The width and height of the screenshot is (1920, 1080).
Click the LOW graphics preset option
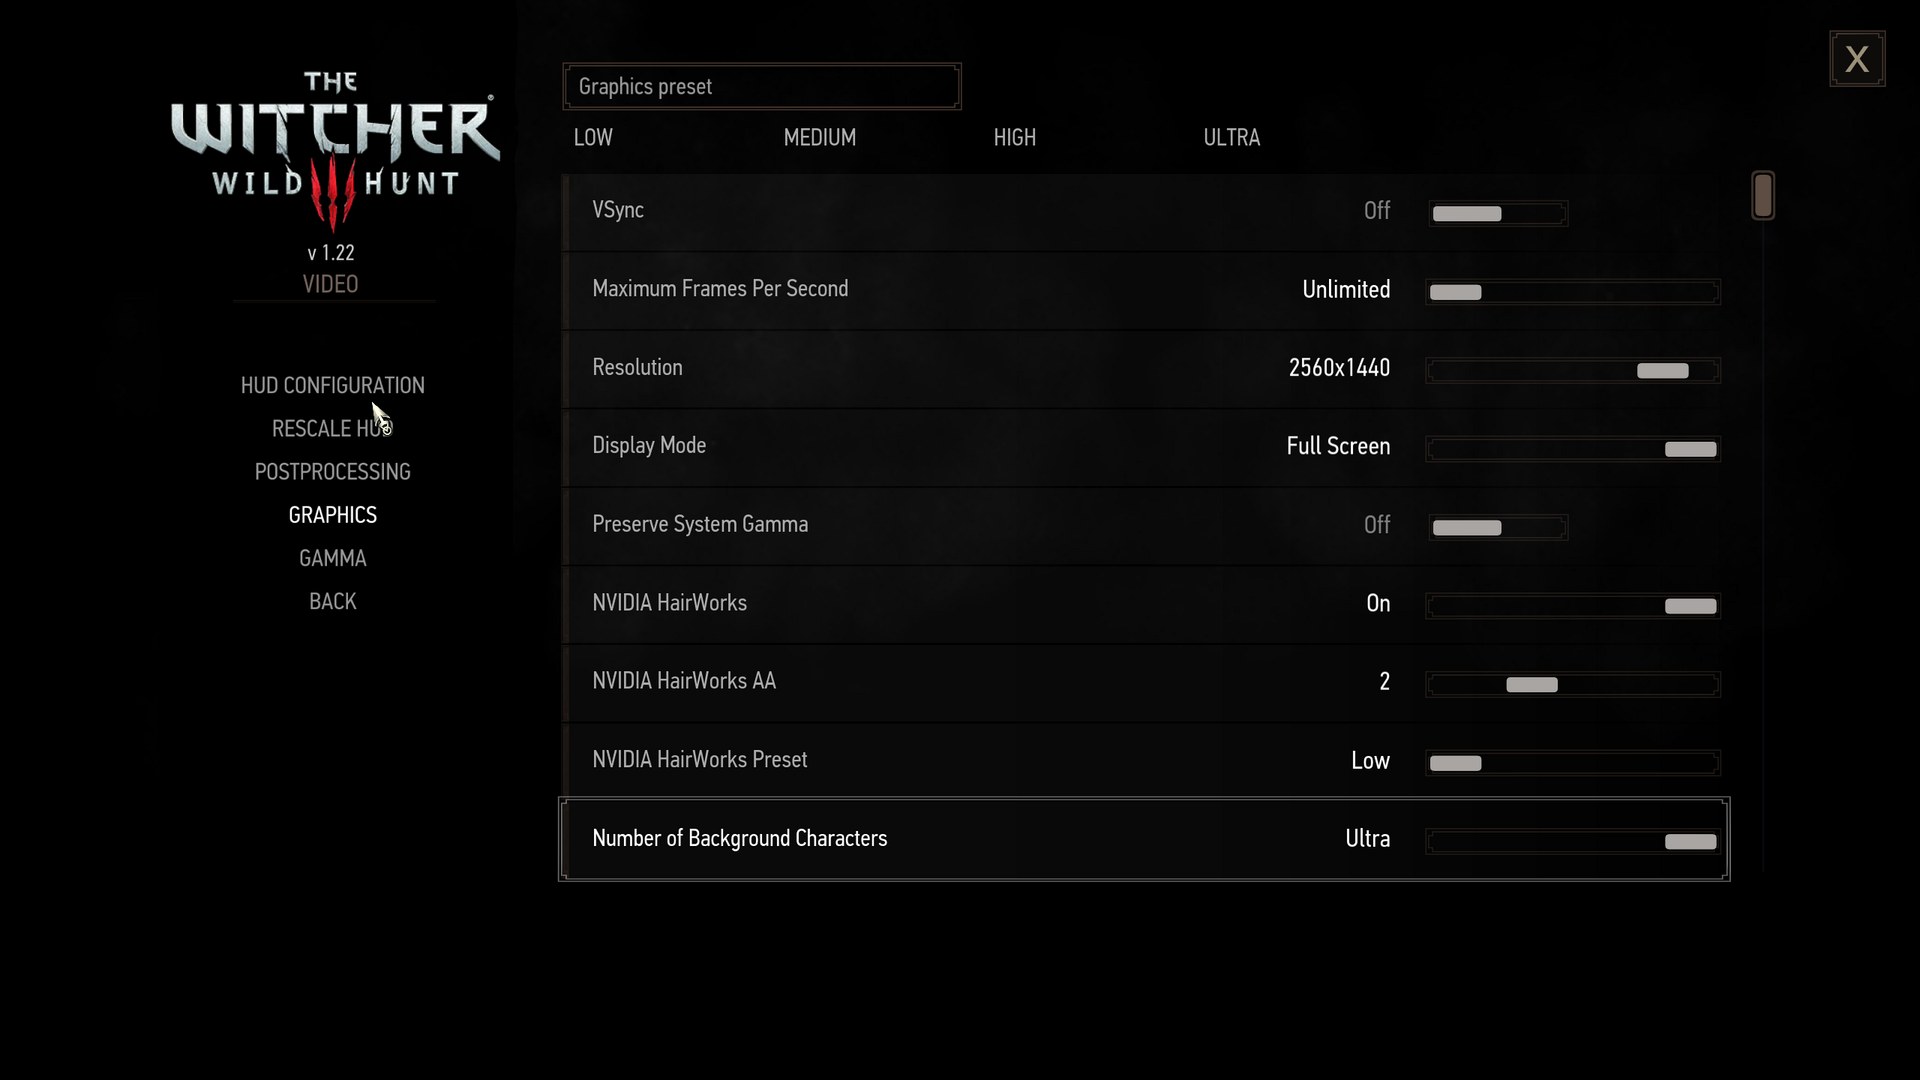592,136
